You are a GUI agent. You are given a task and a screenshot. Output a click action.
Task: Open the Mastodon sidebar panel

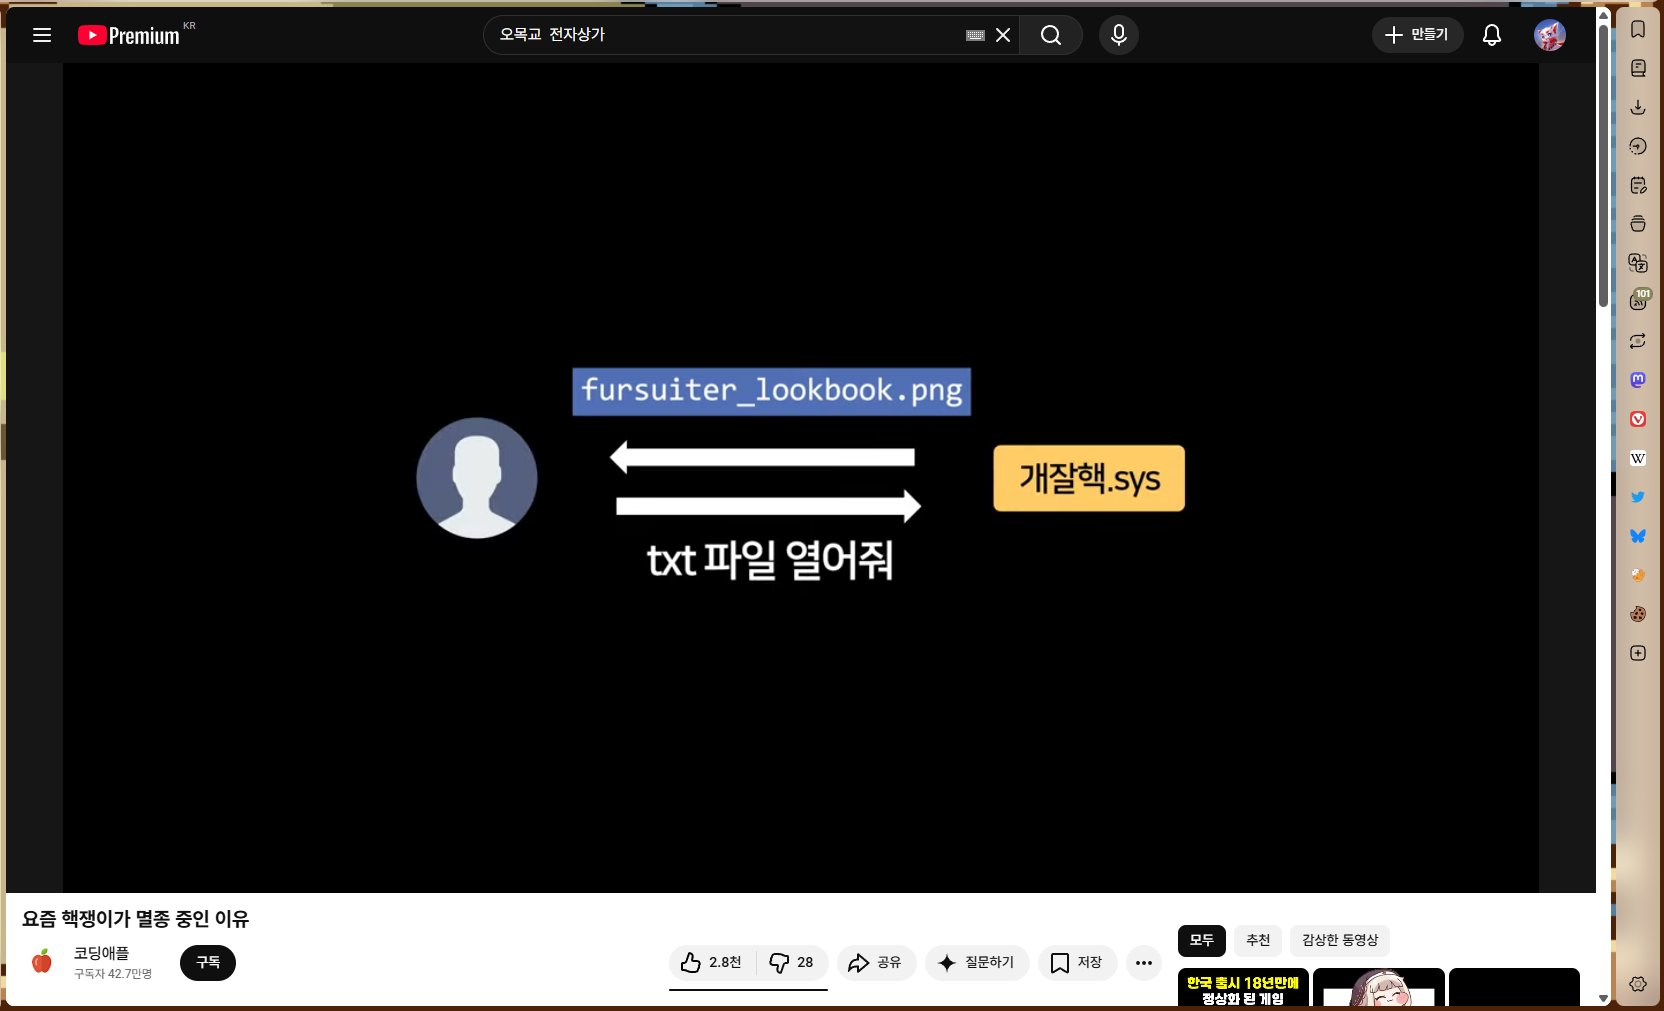(x=1637, y=380)
